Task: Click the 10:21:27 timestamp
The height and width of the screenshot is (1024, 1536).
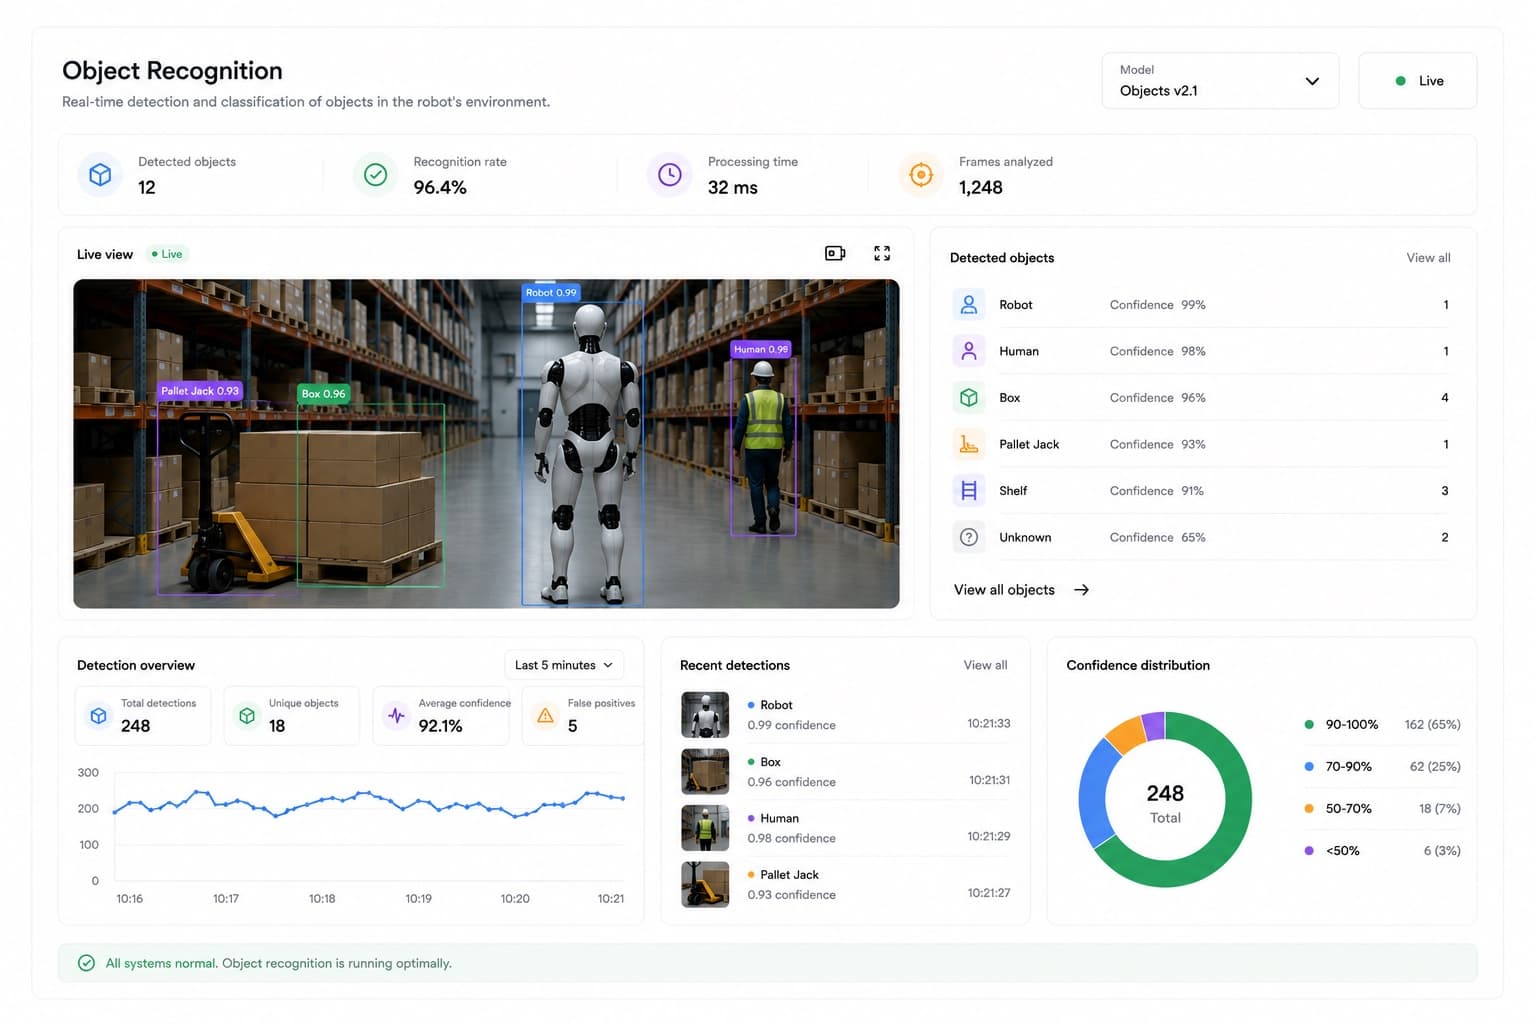Action: 988,893
